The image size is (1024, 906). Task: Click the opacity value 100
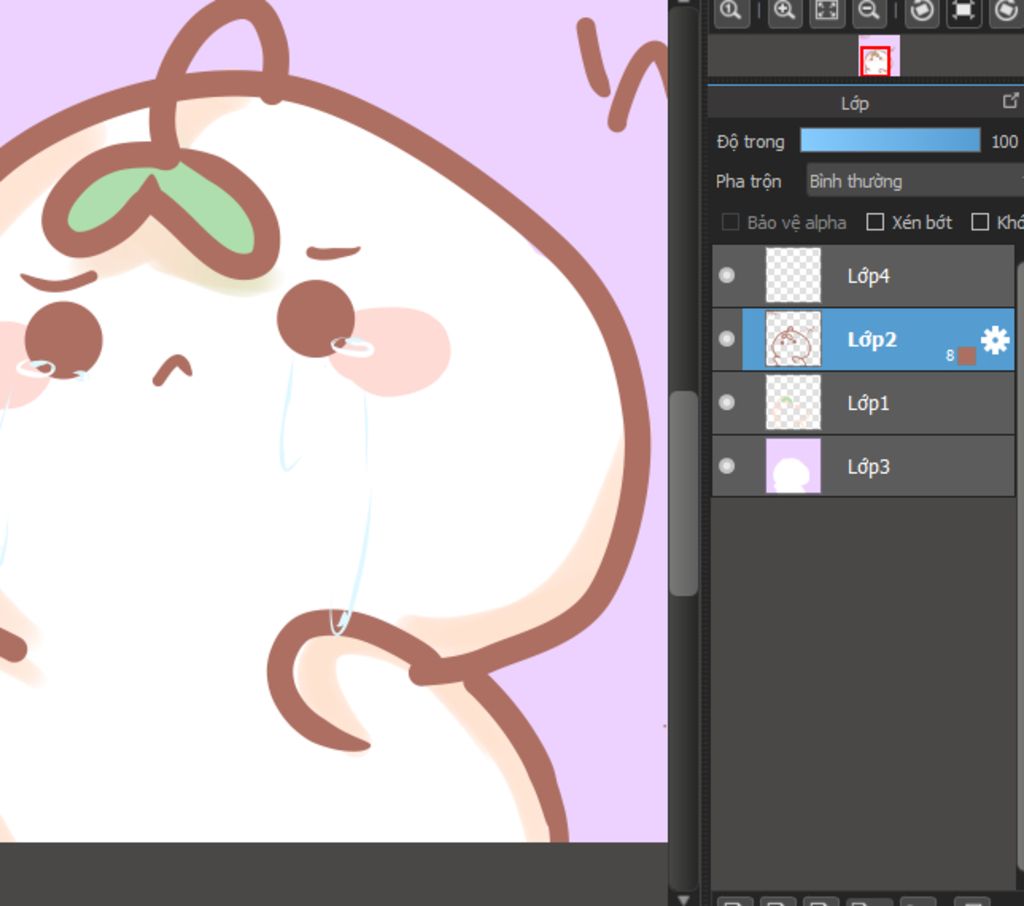click(x=1004, y=141)
